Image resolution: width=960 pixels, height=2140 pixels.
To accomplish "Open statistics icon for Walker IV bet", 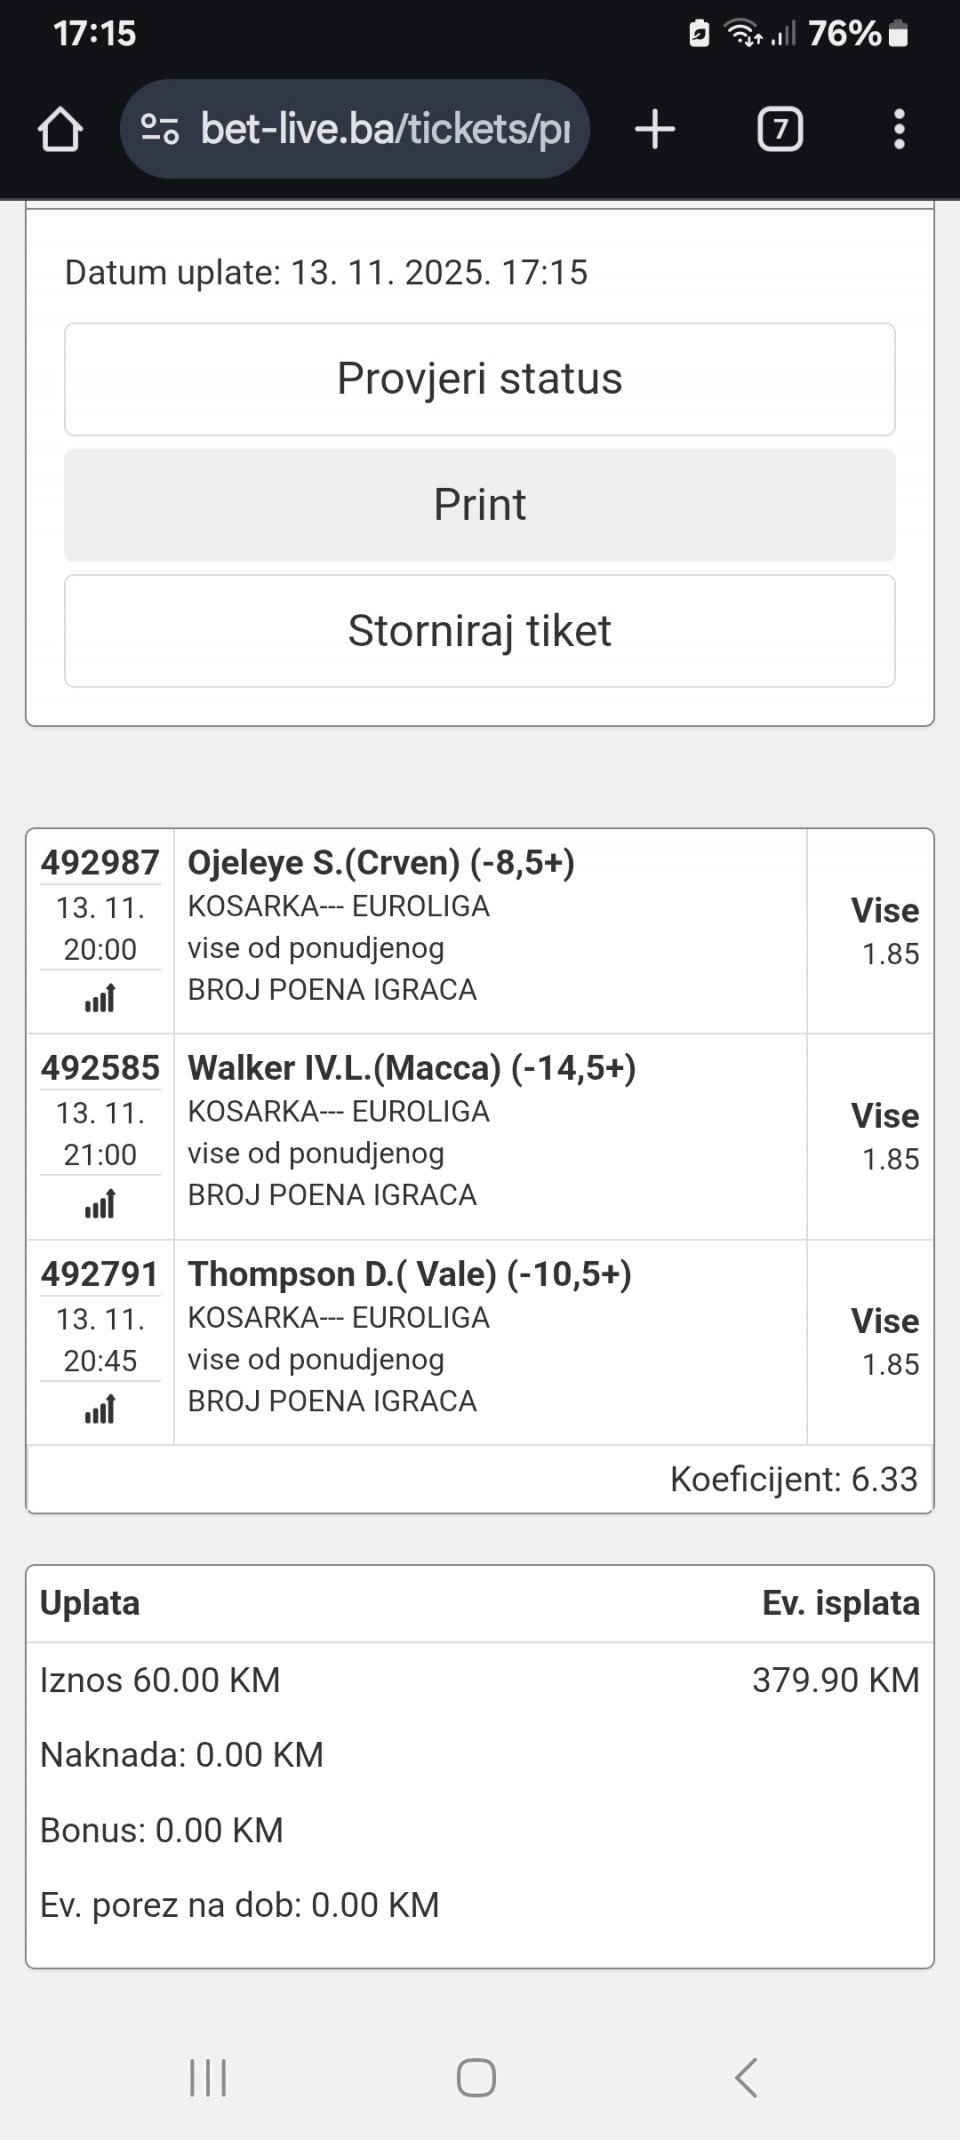I will pos(100,1204).
